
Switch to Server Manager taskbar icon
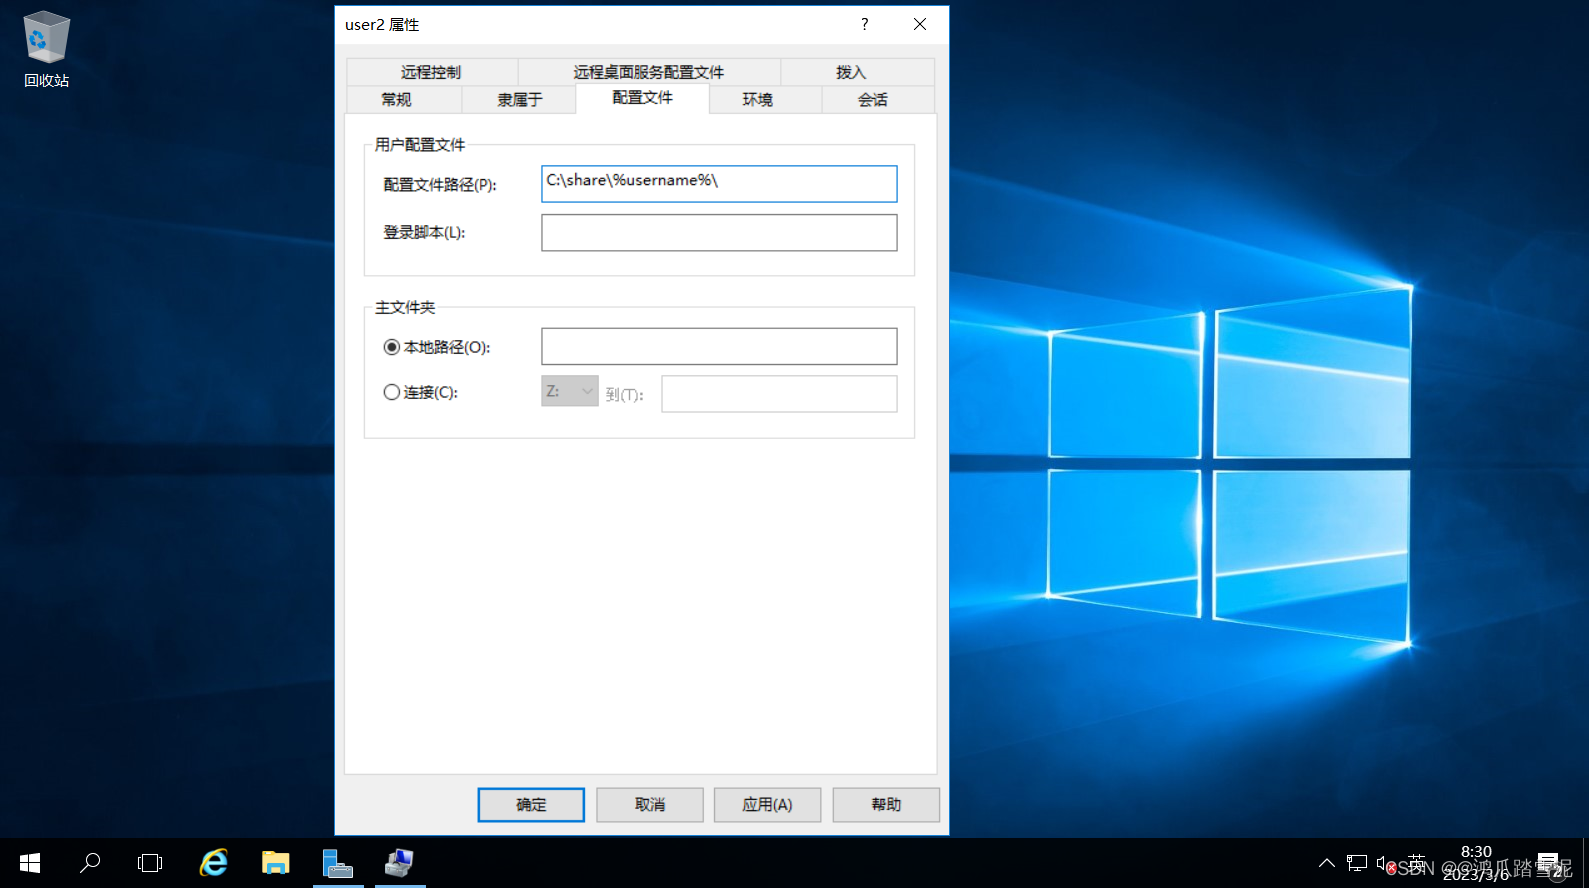pyautogui.click(x=338, y=863)
